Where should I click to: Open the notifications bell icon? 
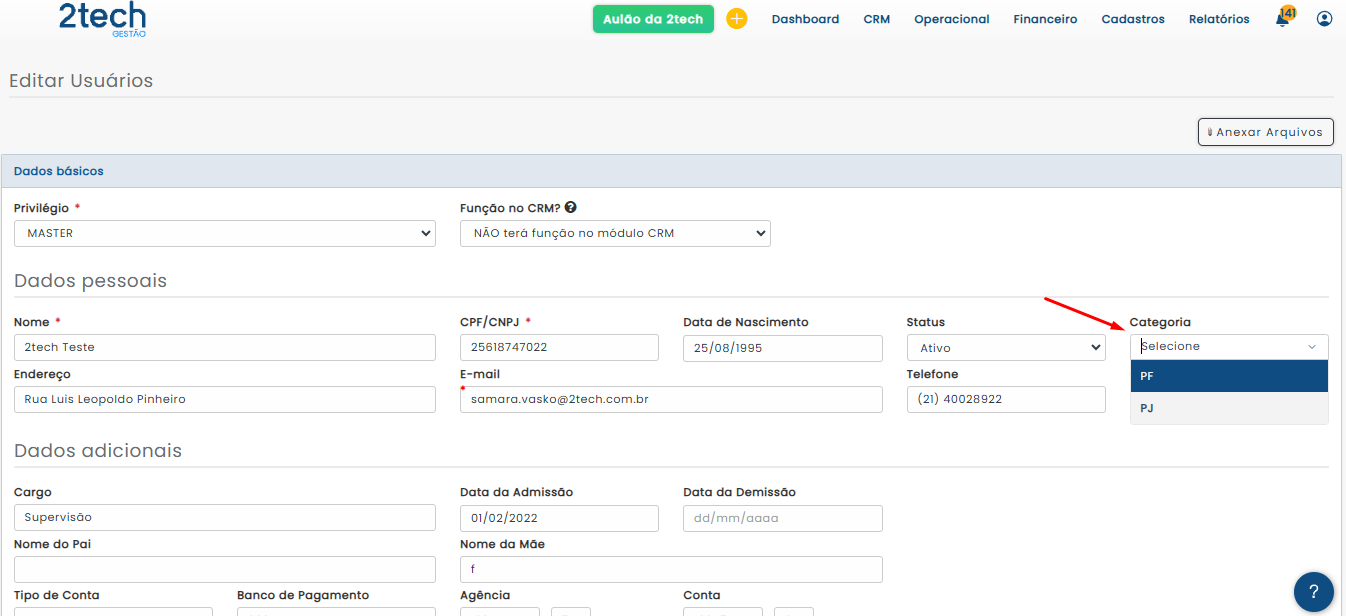[1283, 19]
